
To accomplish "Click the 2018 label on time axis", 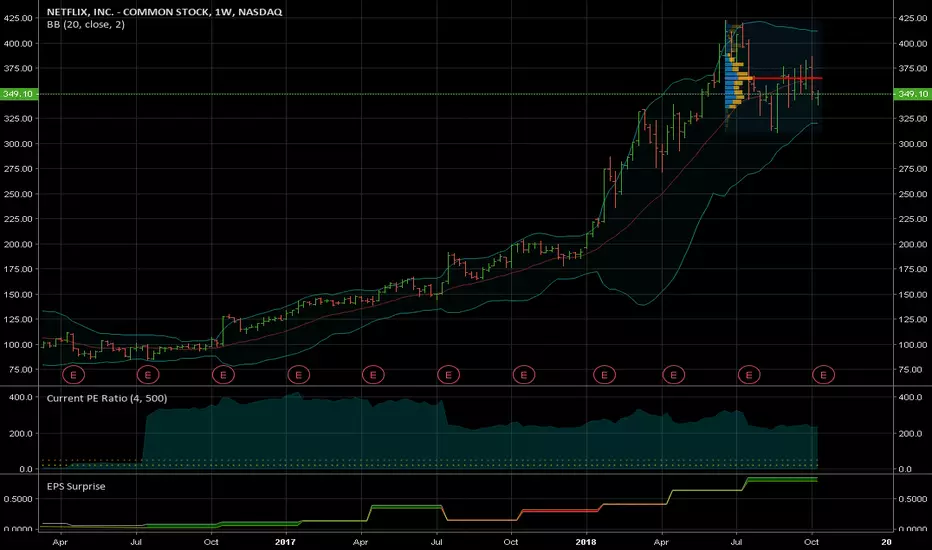I will point(585,542).
